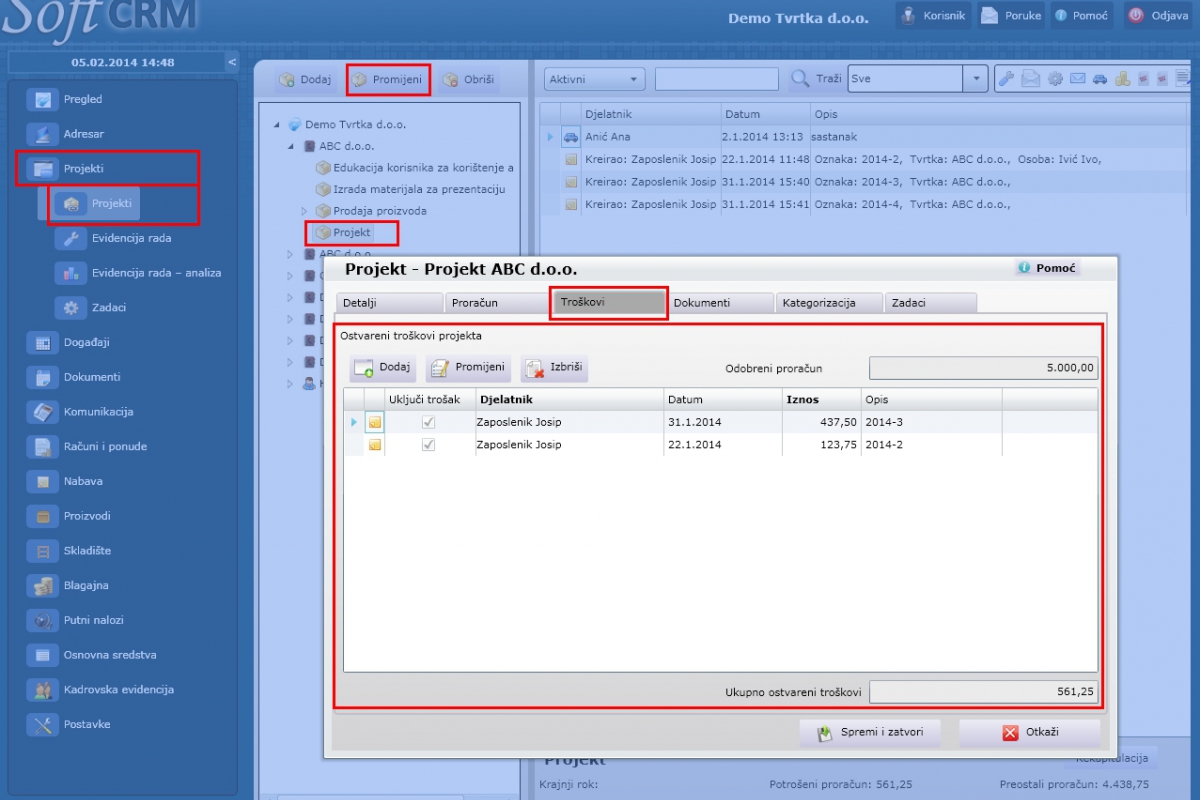Image resolution: width=1200 pixels, height=800 pixels.
Task: Open the Sve filter combo box arrow
Action: pos(976,79)
